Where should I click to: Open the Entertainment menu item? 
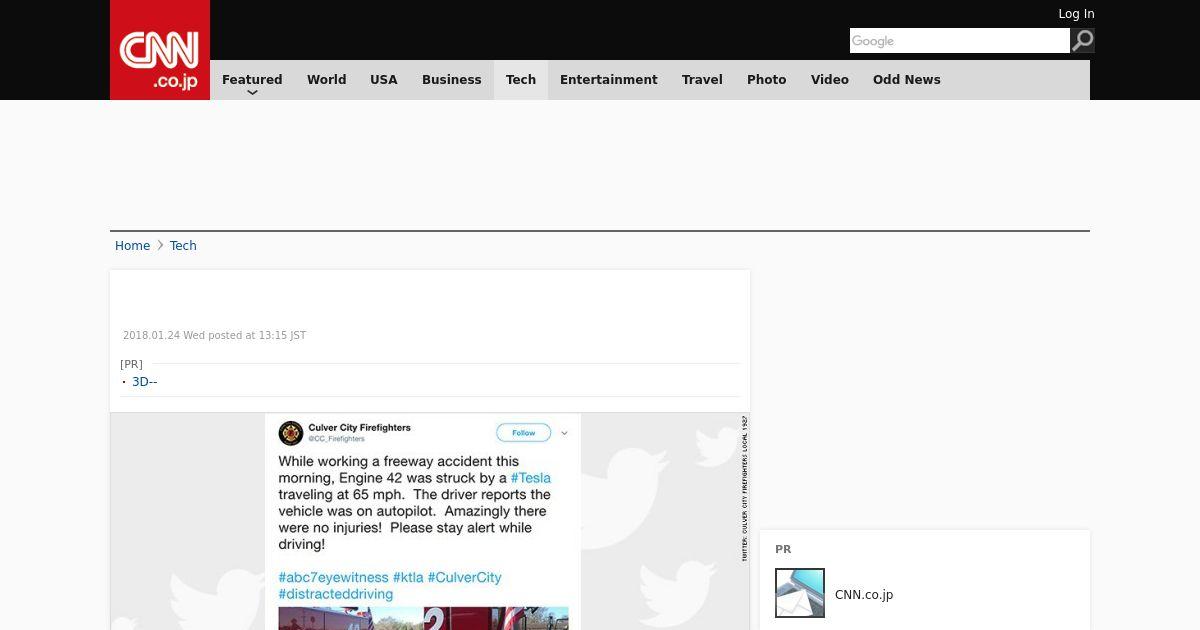click(x=609, y=79)
